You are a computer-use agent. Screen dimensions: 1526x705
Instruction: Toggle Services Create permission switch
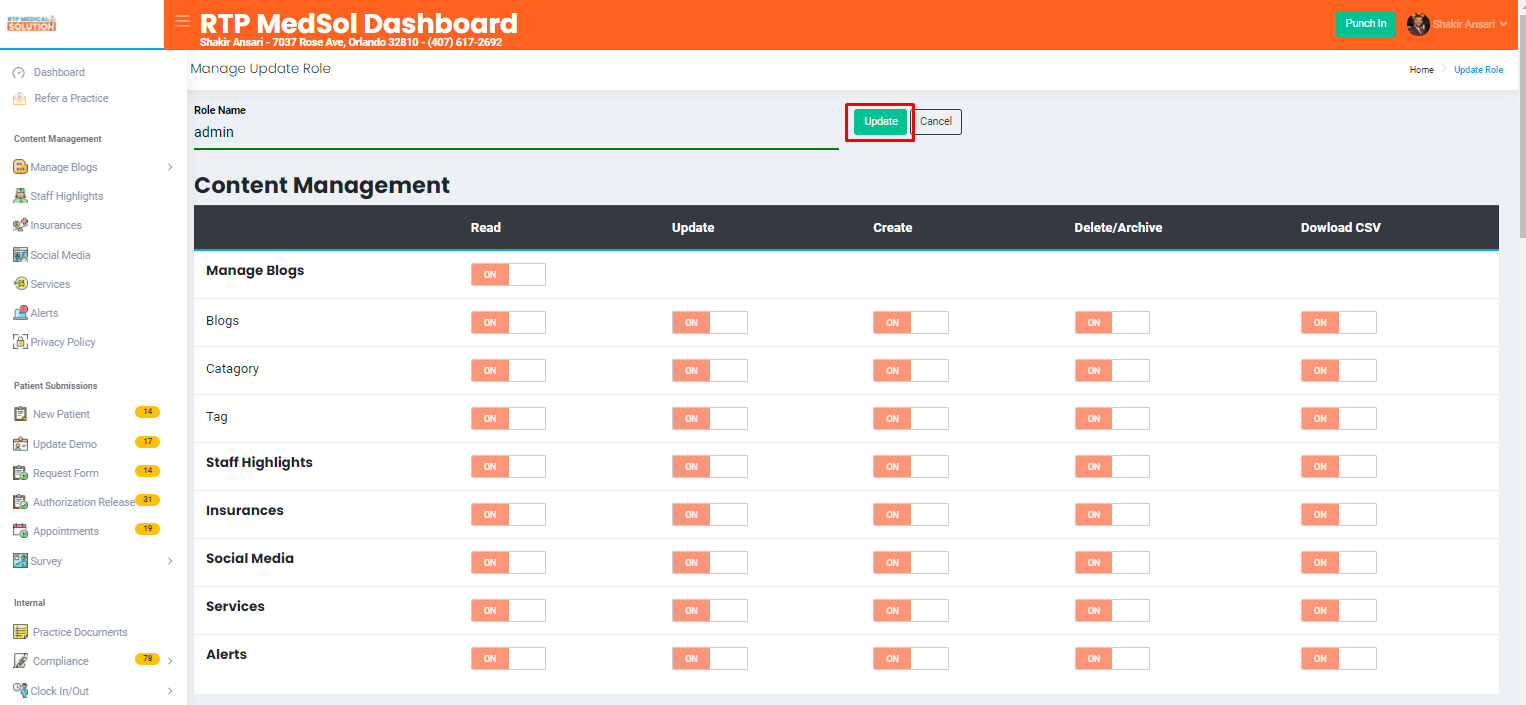(x=911, y=610)
